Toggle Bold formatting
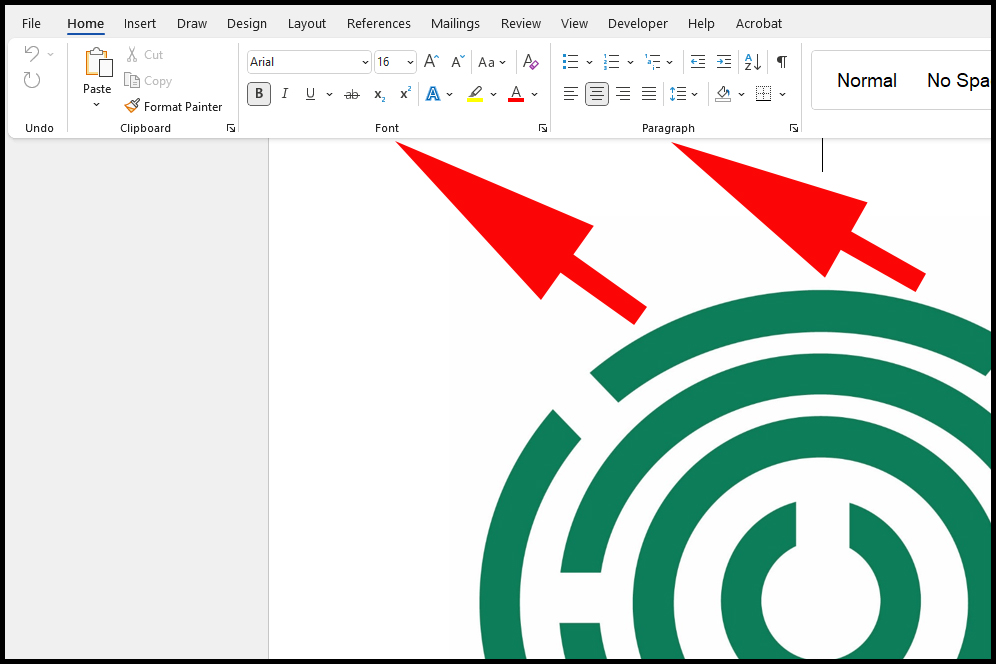The image size is (996, 664). [259, 94]
